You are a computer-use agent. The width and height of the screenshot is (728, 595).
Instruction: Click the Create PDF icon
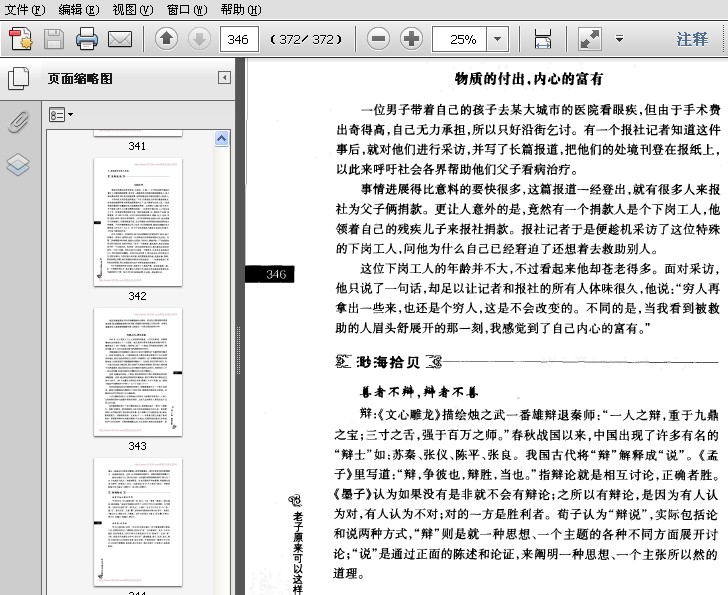20,39
